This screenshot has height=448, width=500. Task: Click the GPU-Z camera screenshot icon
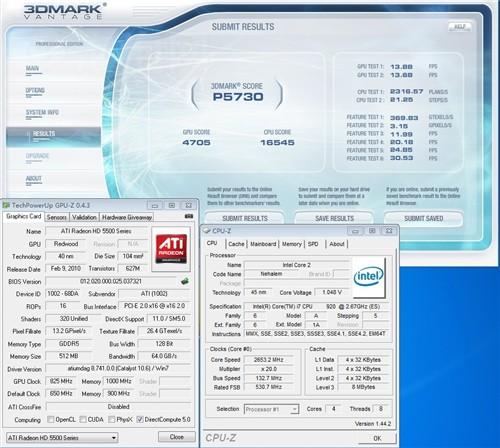coord(189,217)
